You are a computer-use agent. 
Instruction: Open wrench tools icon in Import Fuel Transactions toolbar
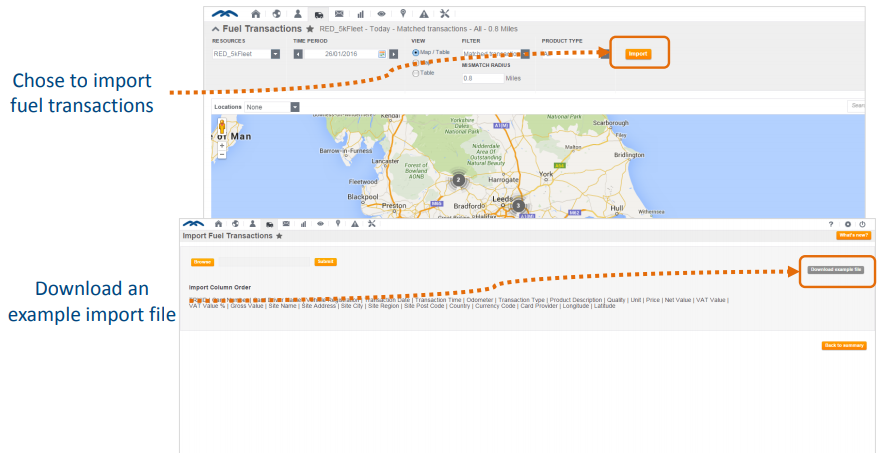372,224
